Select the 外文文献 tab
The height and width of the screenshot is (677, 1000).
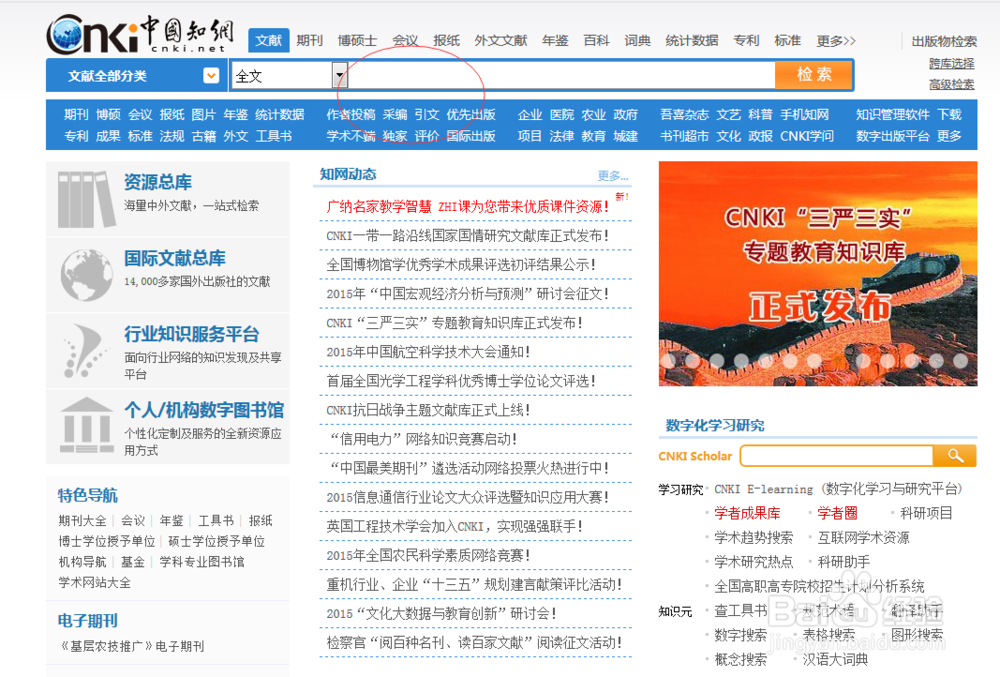click(501, 41)
